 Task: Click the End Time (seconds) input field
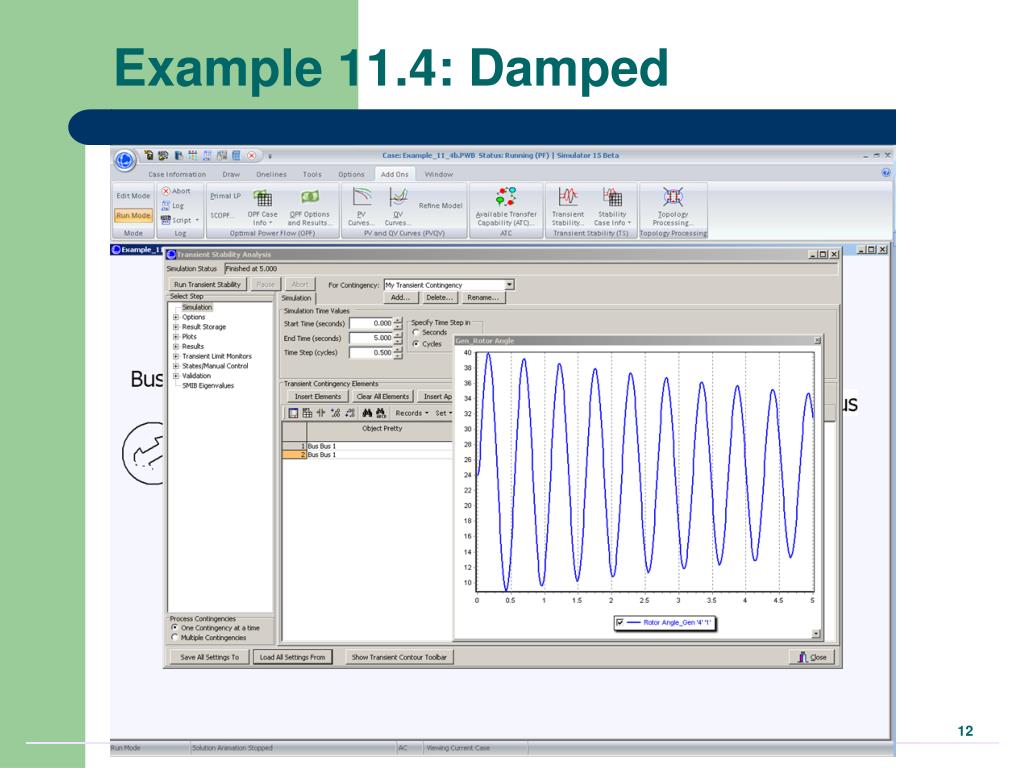[x=371, y=338]
